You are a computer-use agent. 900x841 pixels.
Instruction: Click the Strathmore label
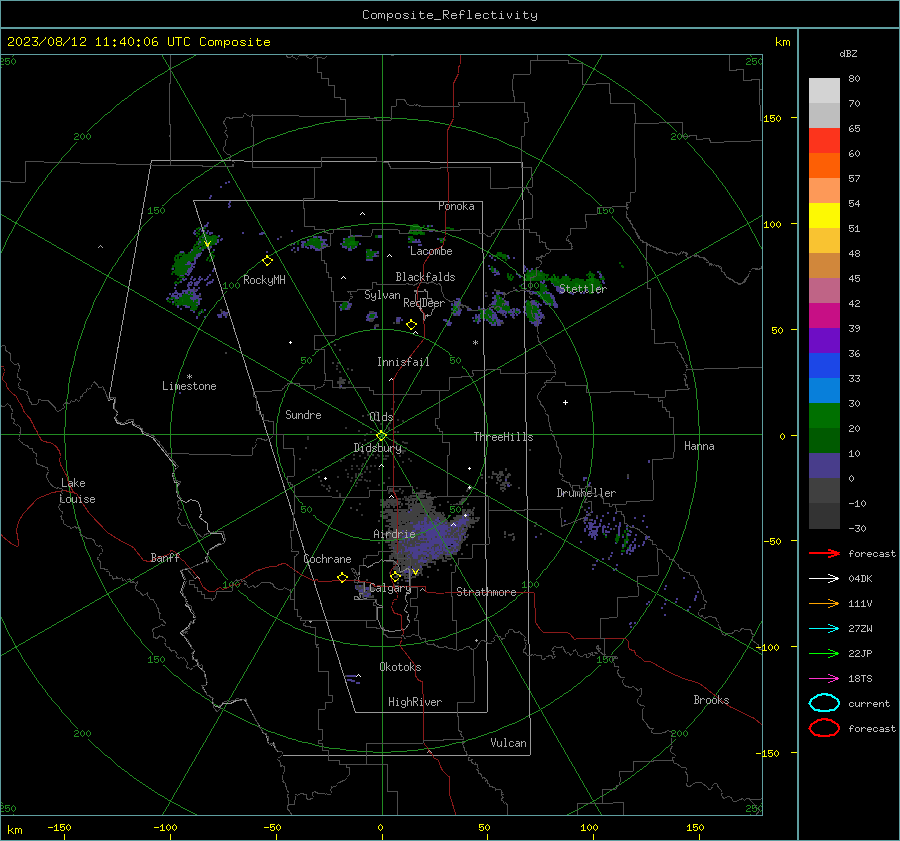point(486,592)
